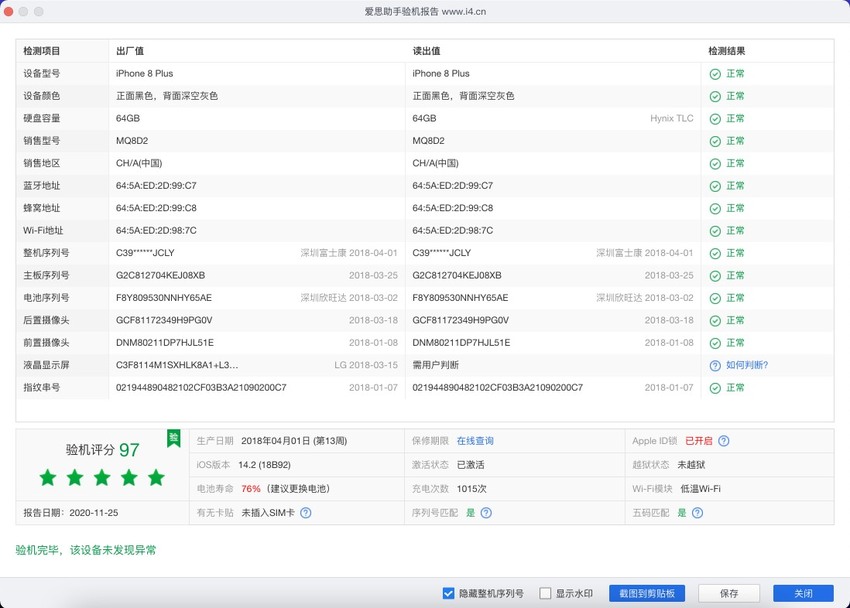This screenshot has height=608, width=850.
Task: Click the green check icon in 设备型号 row
Action: (x=715, y=74)
